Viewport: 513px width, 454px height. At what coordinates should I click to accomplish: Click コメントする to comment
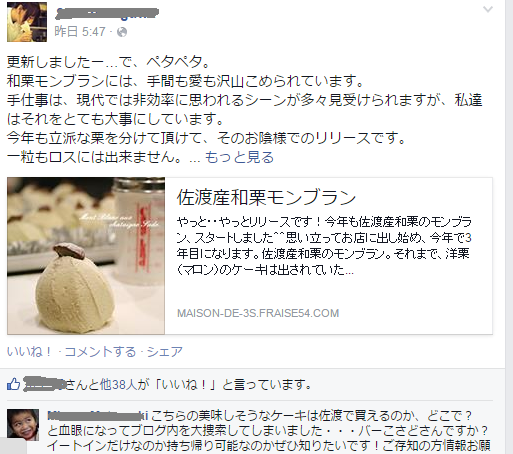coord(100,351)
